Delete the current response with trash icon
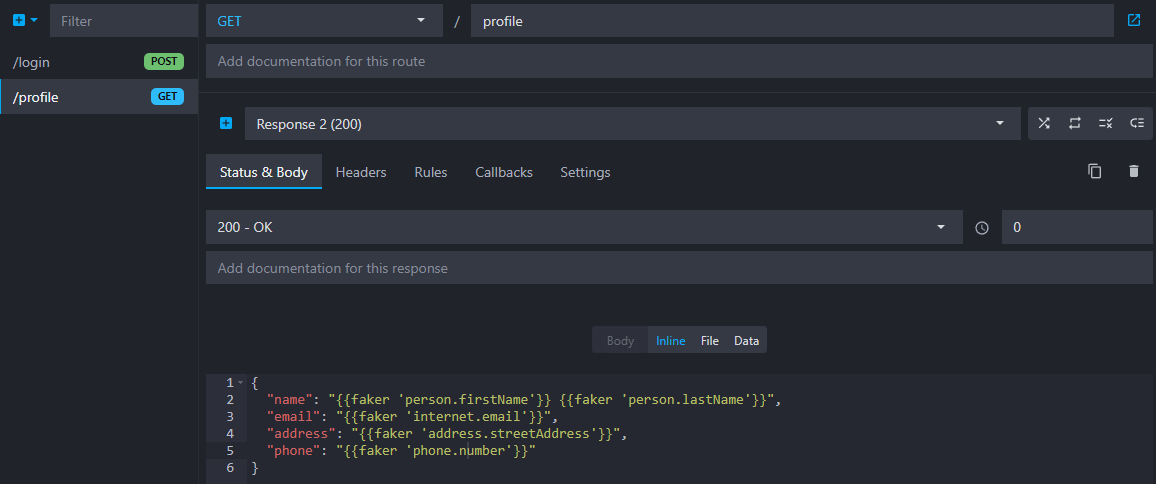The image size is (1156, 484). tap(1133, 171)
